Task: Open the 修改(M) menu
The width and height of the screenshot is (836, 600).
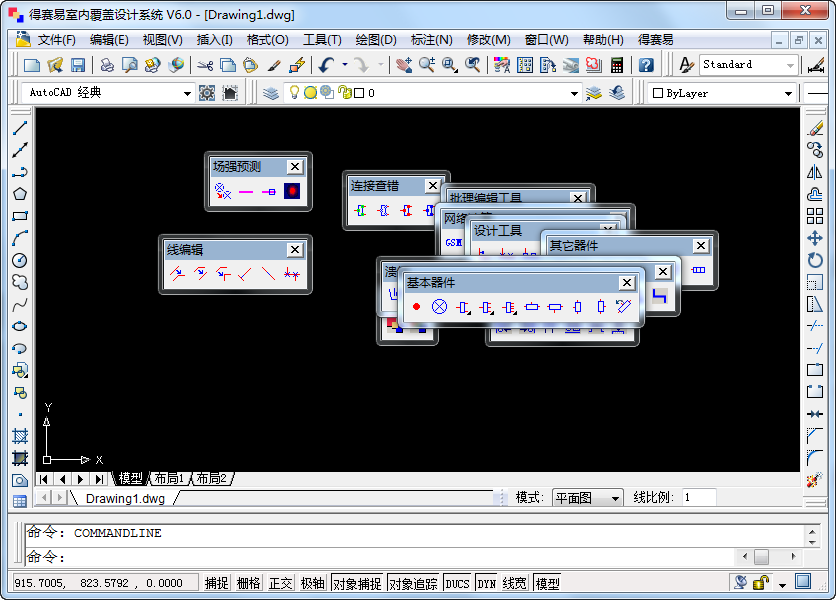Action: (x=488, y=40)
